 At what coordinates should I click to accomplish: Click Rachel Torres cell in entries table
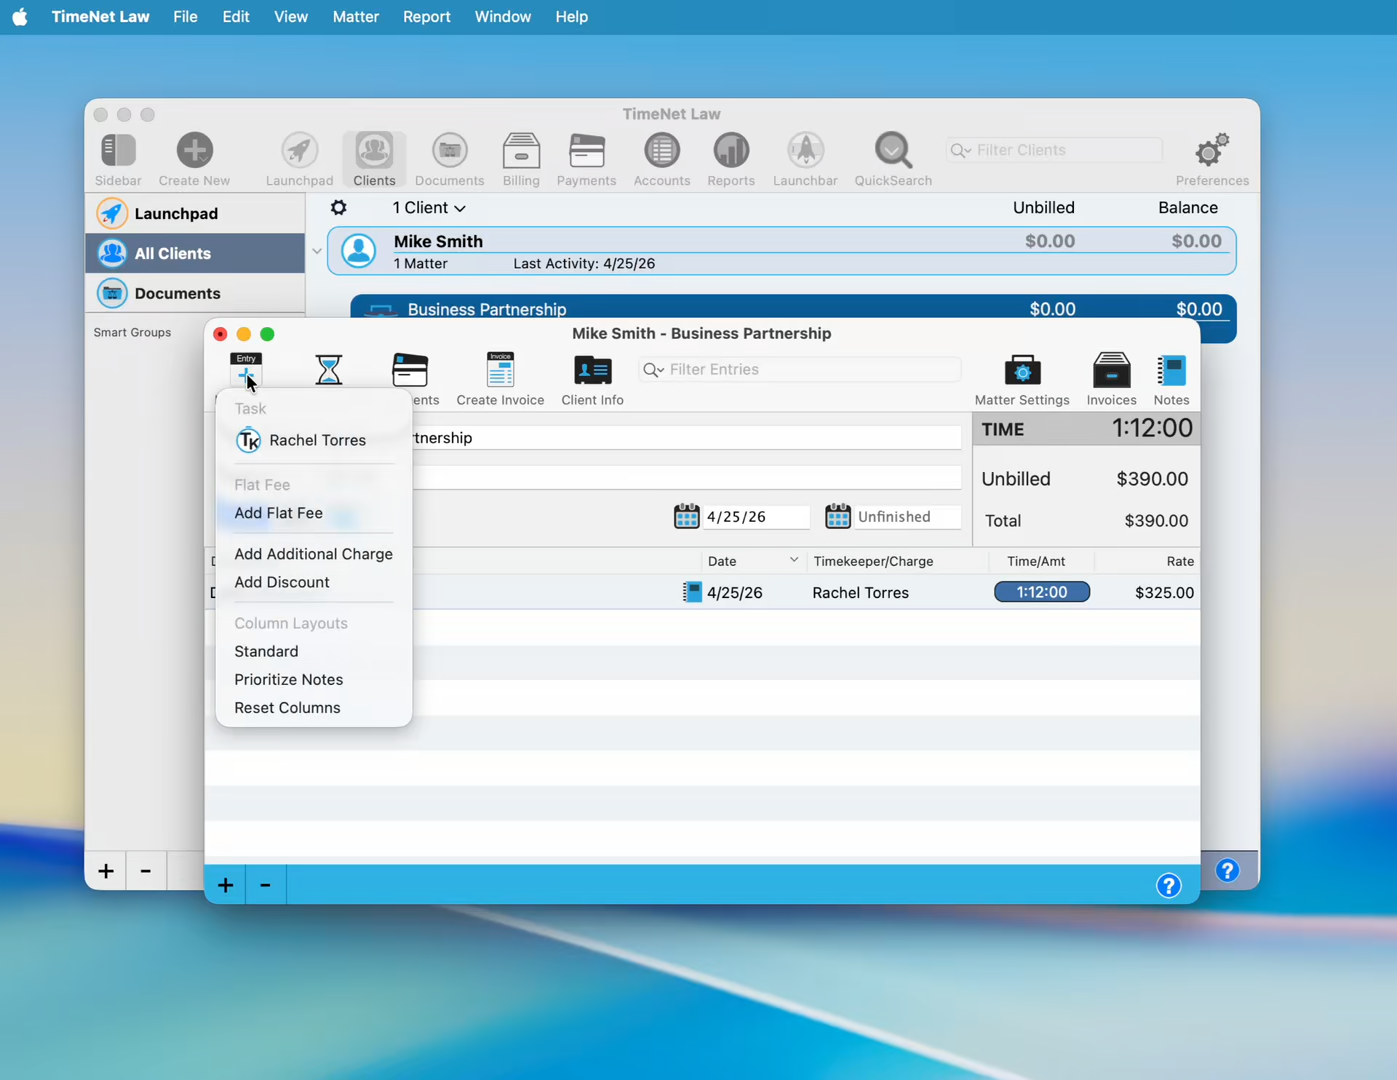click(860, 593)
